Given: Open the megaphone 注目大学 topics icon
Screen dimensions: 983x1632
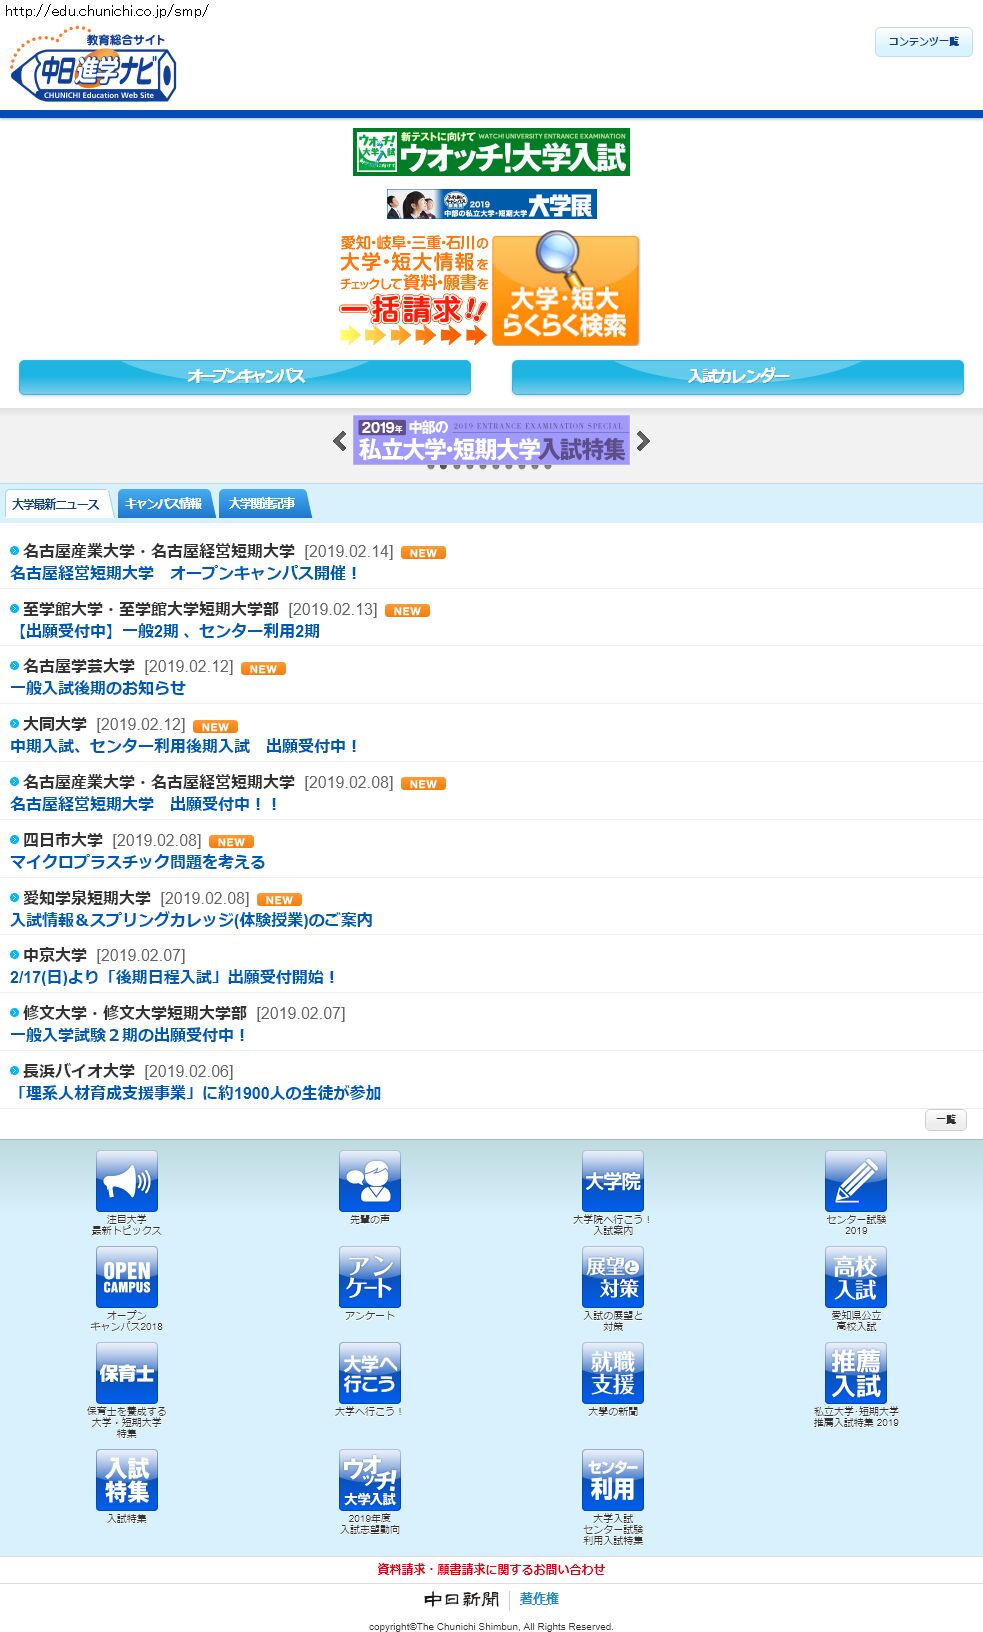Looking at the screenshot, I should [126, 1181].
